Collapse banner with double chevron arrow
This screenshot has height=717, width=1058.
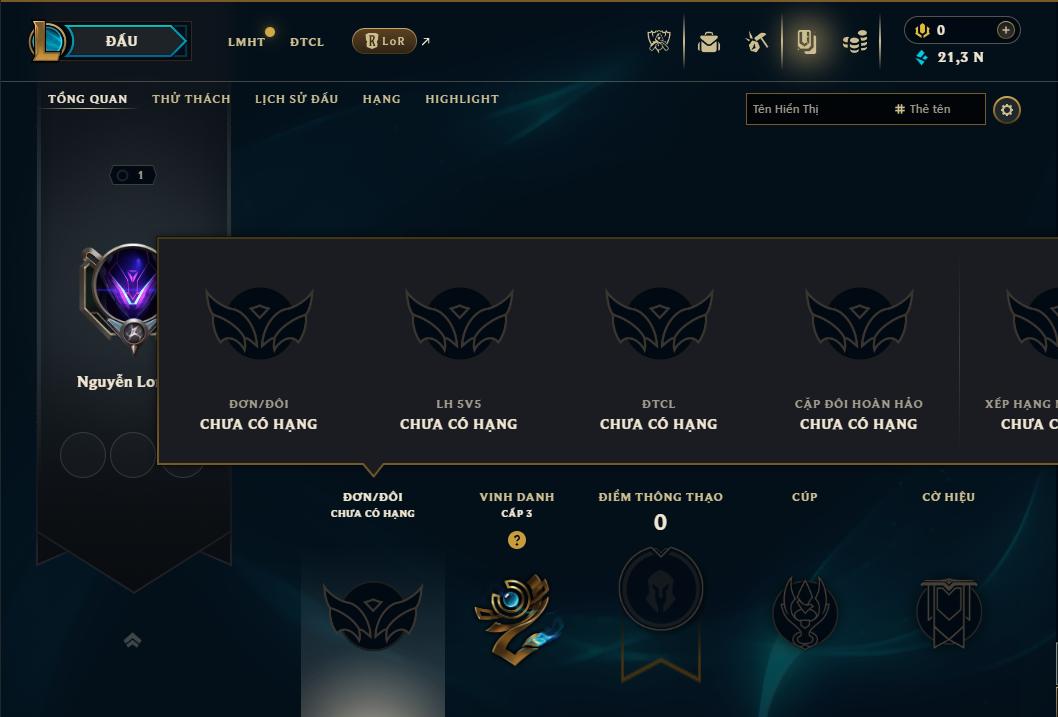(133, 640)
